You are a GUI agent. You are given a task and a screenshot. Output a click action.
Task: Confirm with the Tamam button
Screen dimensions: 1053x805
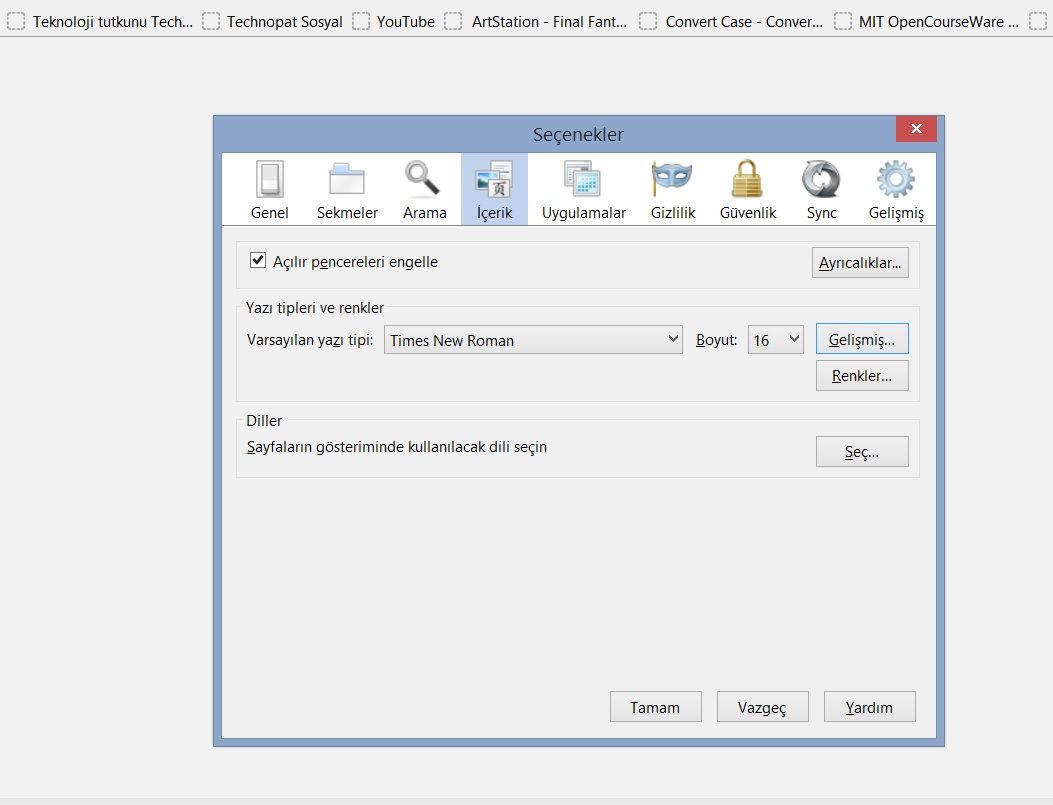(655, 707)
